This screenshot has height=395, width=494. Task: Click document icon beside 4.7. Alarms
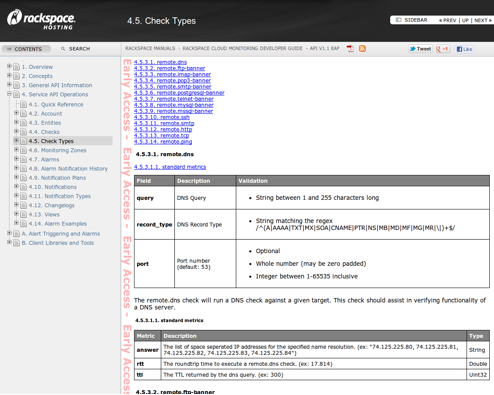(x=23, y=159)
